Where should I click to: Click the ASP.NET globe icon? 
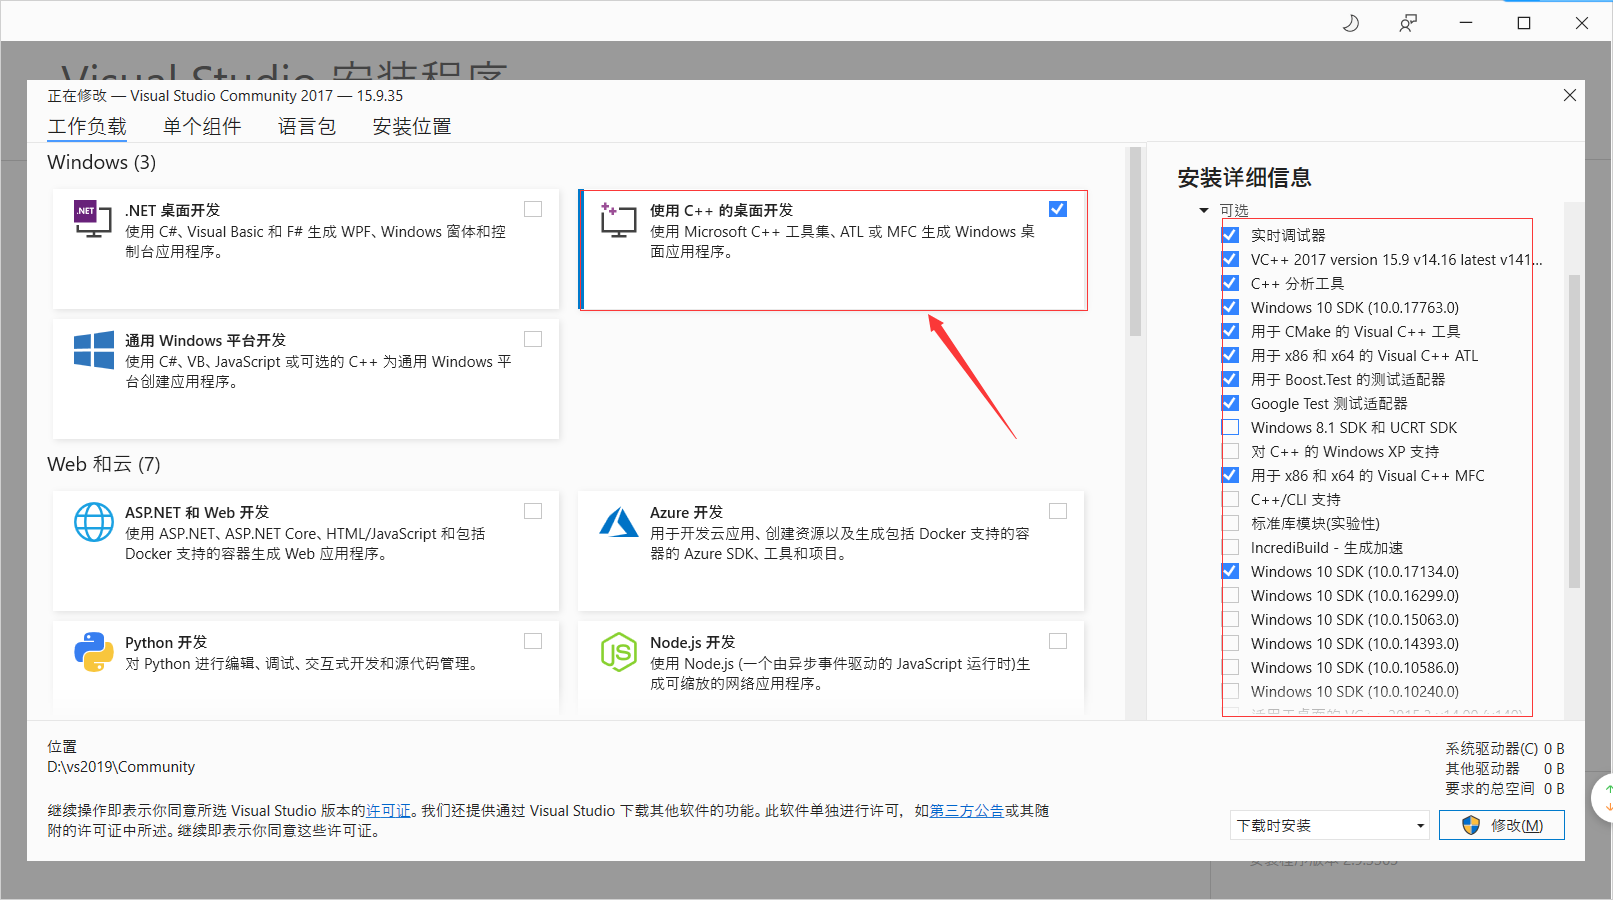coord(94,522)
